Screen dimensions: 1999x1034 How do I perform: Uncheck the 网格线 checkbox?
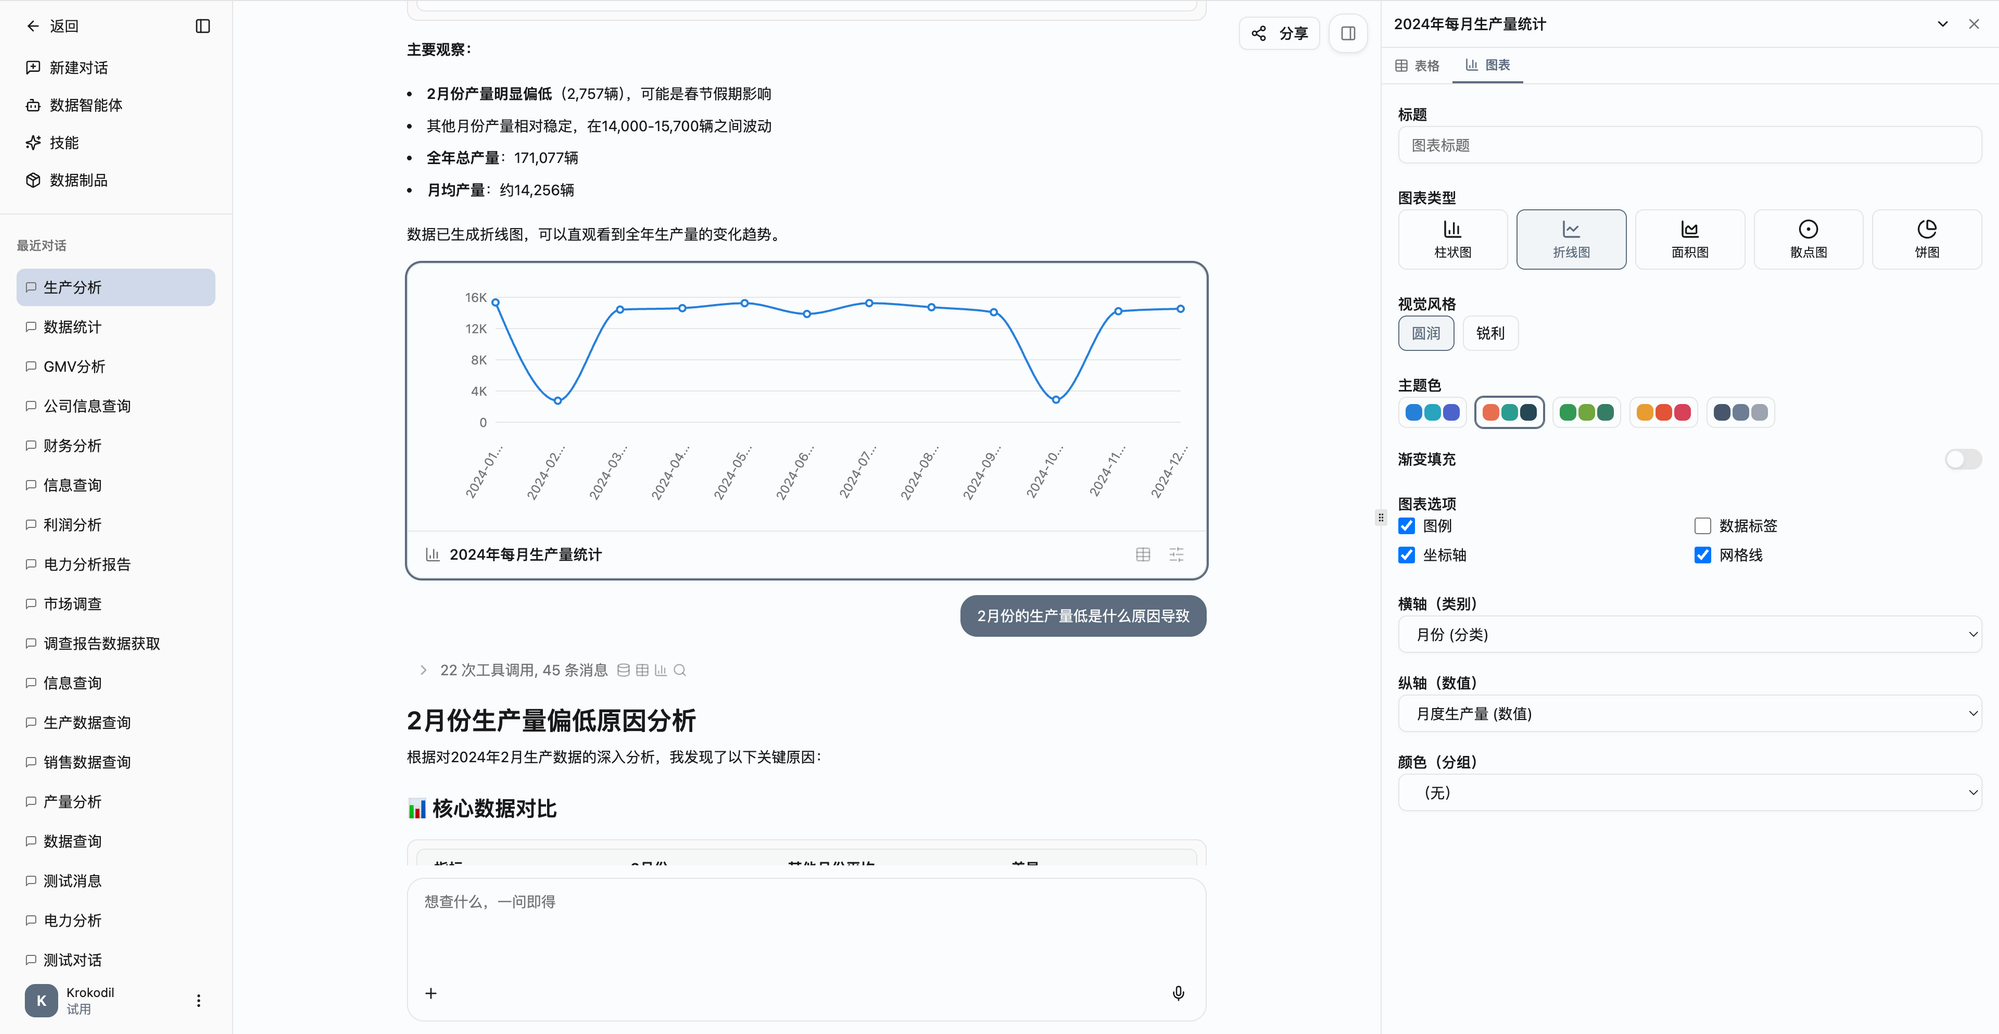[x=1702, y=555]
